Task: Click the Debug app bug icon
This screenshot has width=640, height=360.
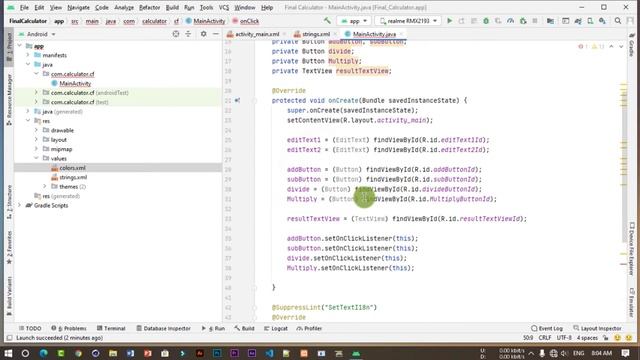Action: (486, 20)
